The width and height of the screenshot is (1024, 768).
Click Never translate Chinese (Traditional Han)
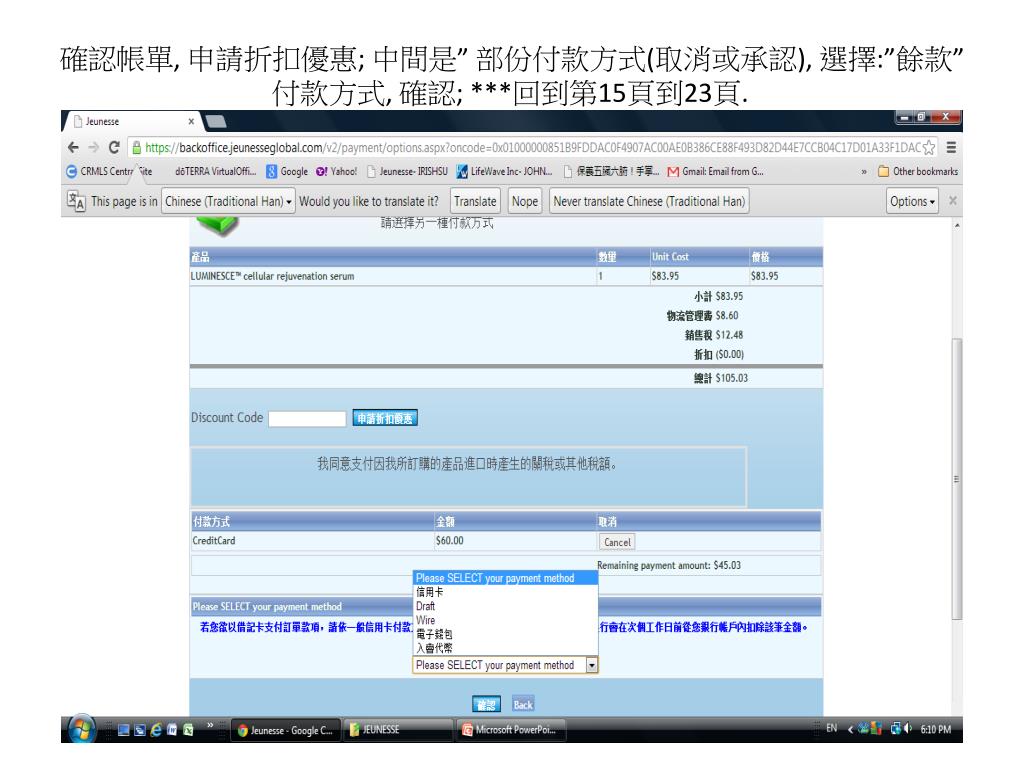click(x=648, y=201)
